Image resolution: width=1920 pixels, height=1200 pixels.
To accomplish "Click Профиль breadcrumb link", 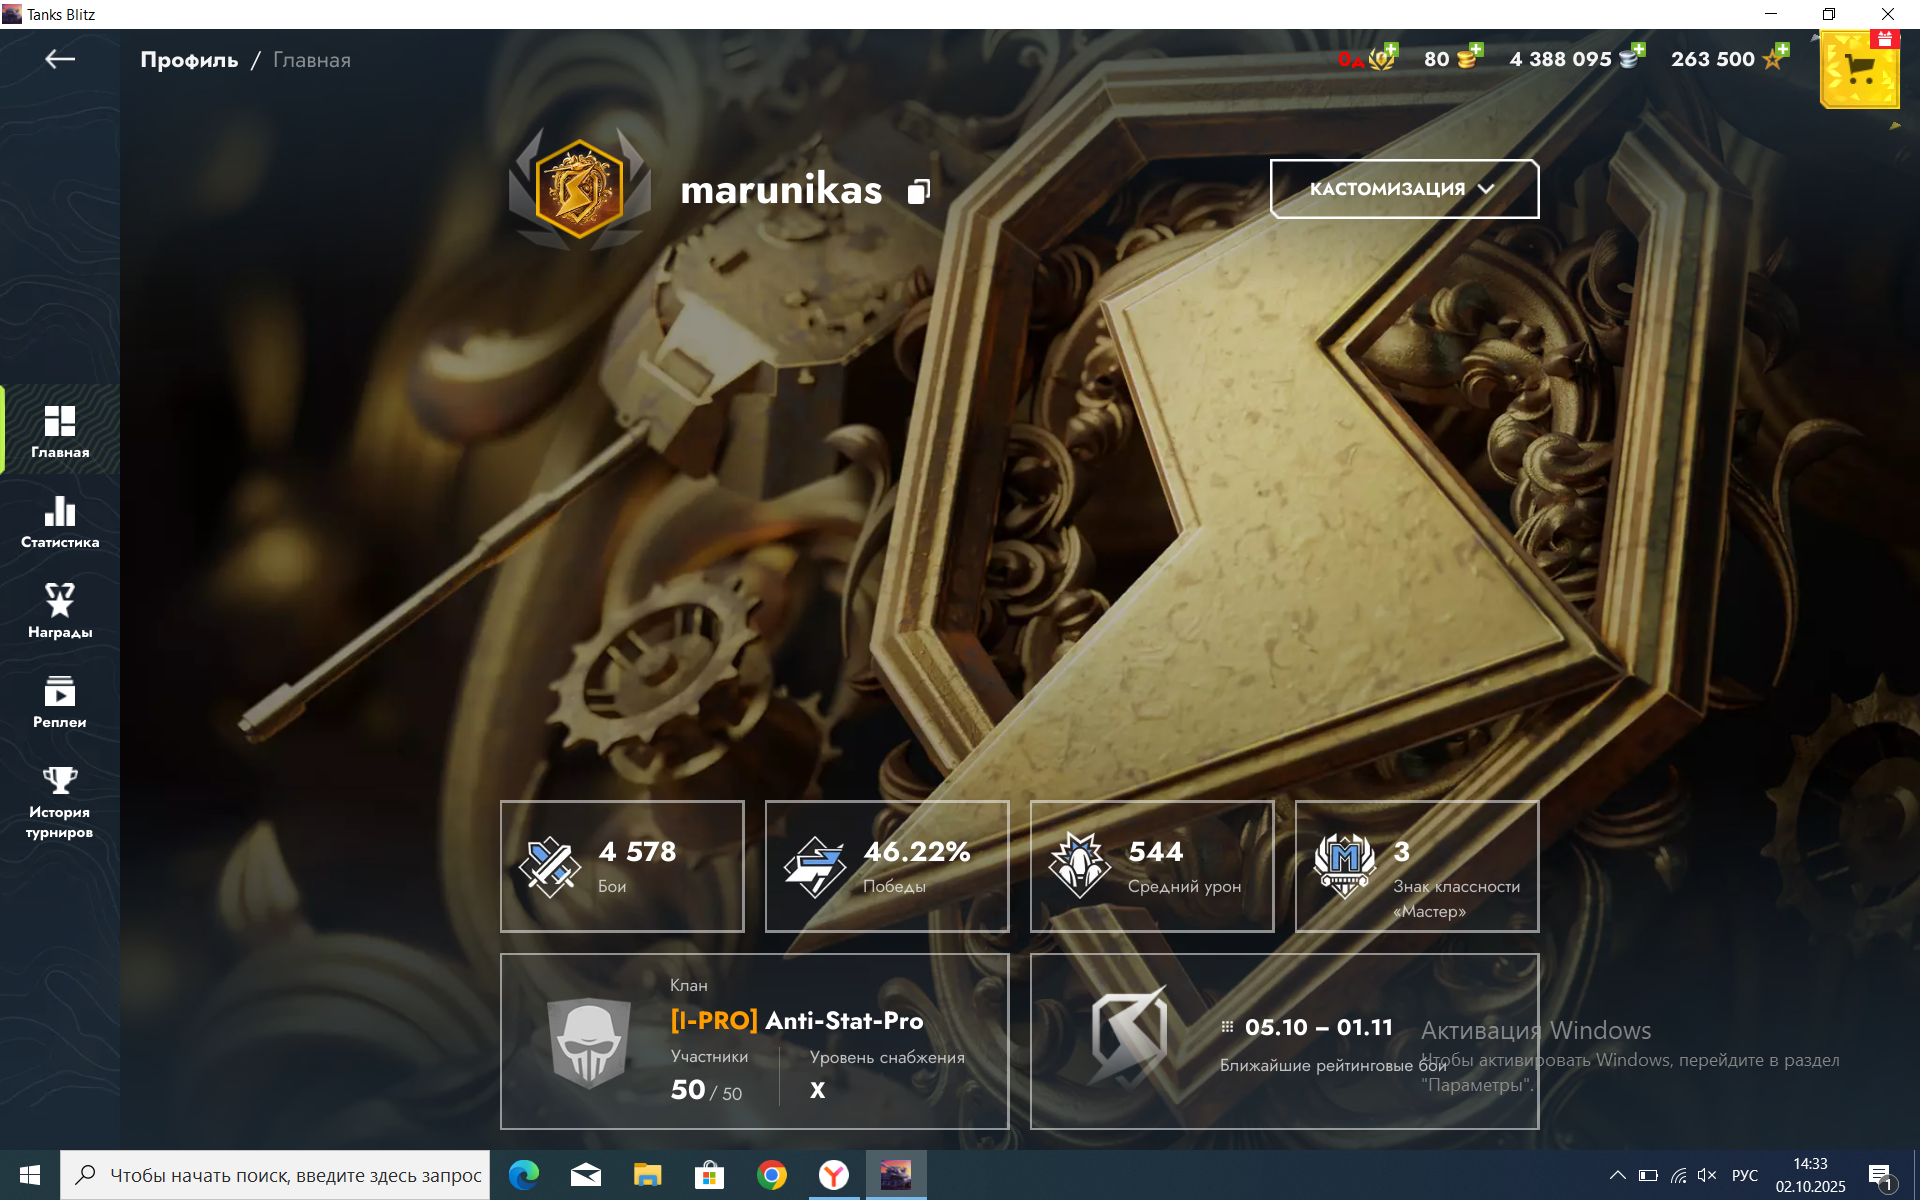I will (189, 60).
